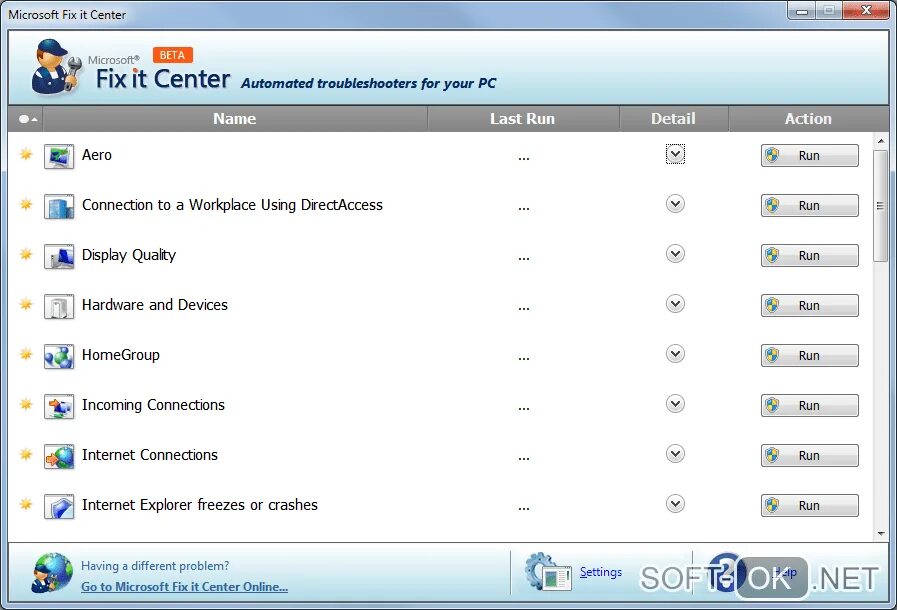
Task: Click the star beside Internet Connections
Action: 26,454
